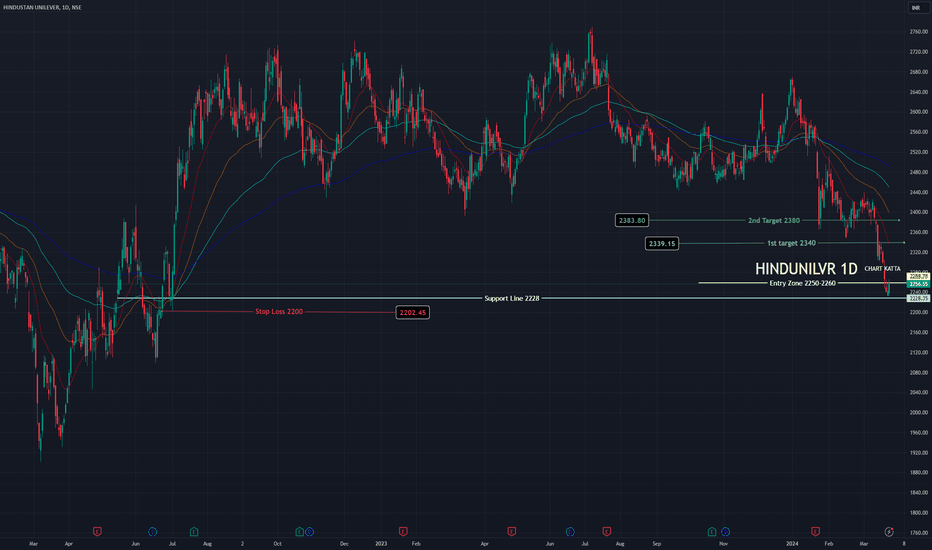Click the '2nd Target 2380' line label
This screenshot has height=550, width=932.
[773, 221]
